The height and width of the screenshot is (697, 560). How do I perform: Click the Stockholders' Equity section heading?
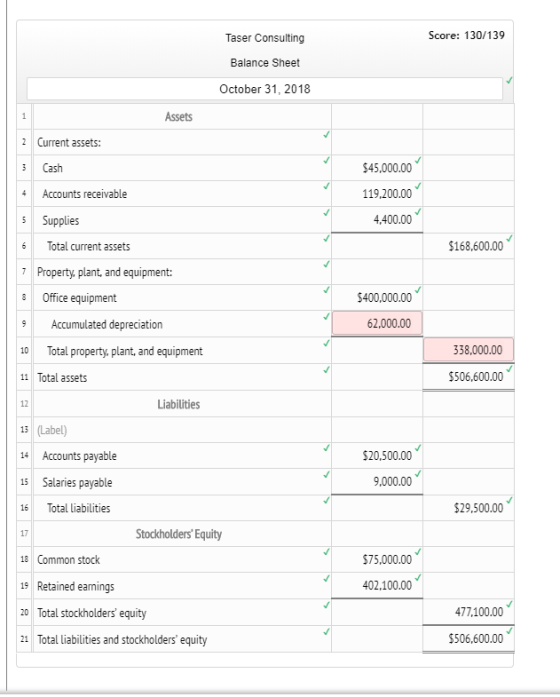click(179, 534)
